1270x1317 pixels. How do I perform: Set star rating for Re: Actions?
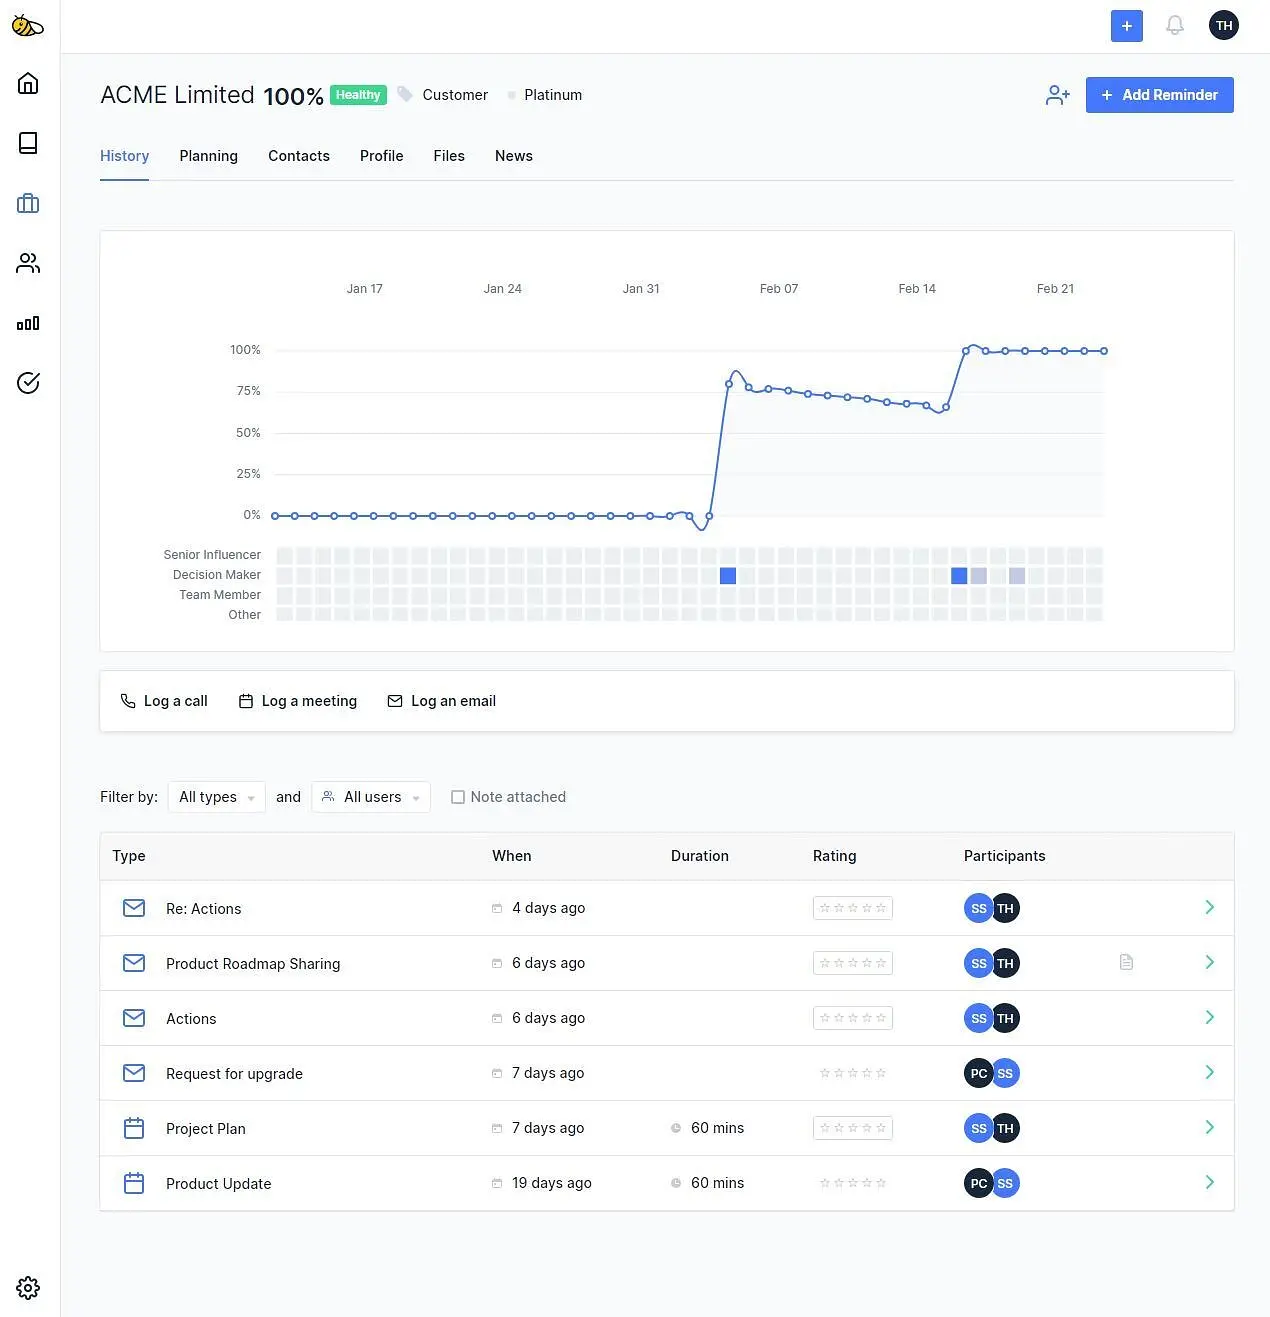click(853, 908)
